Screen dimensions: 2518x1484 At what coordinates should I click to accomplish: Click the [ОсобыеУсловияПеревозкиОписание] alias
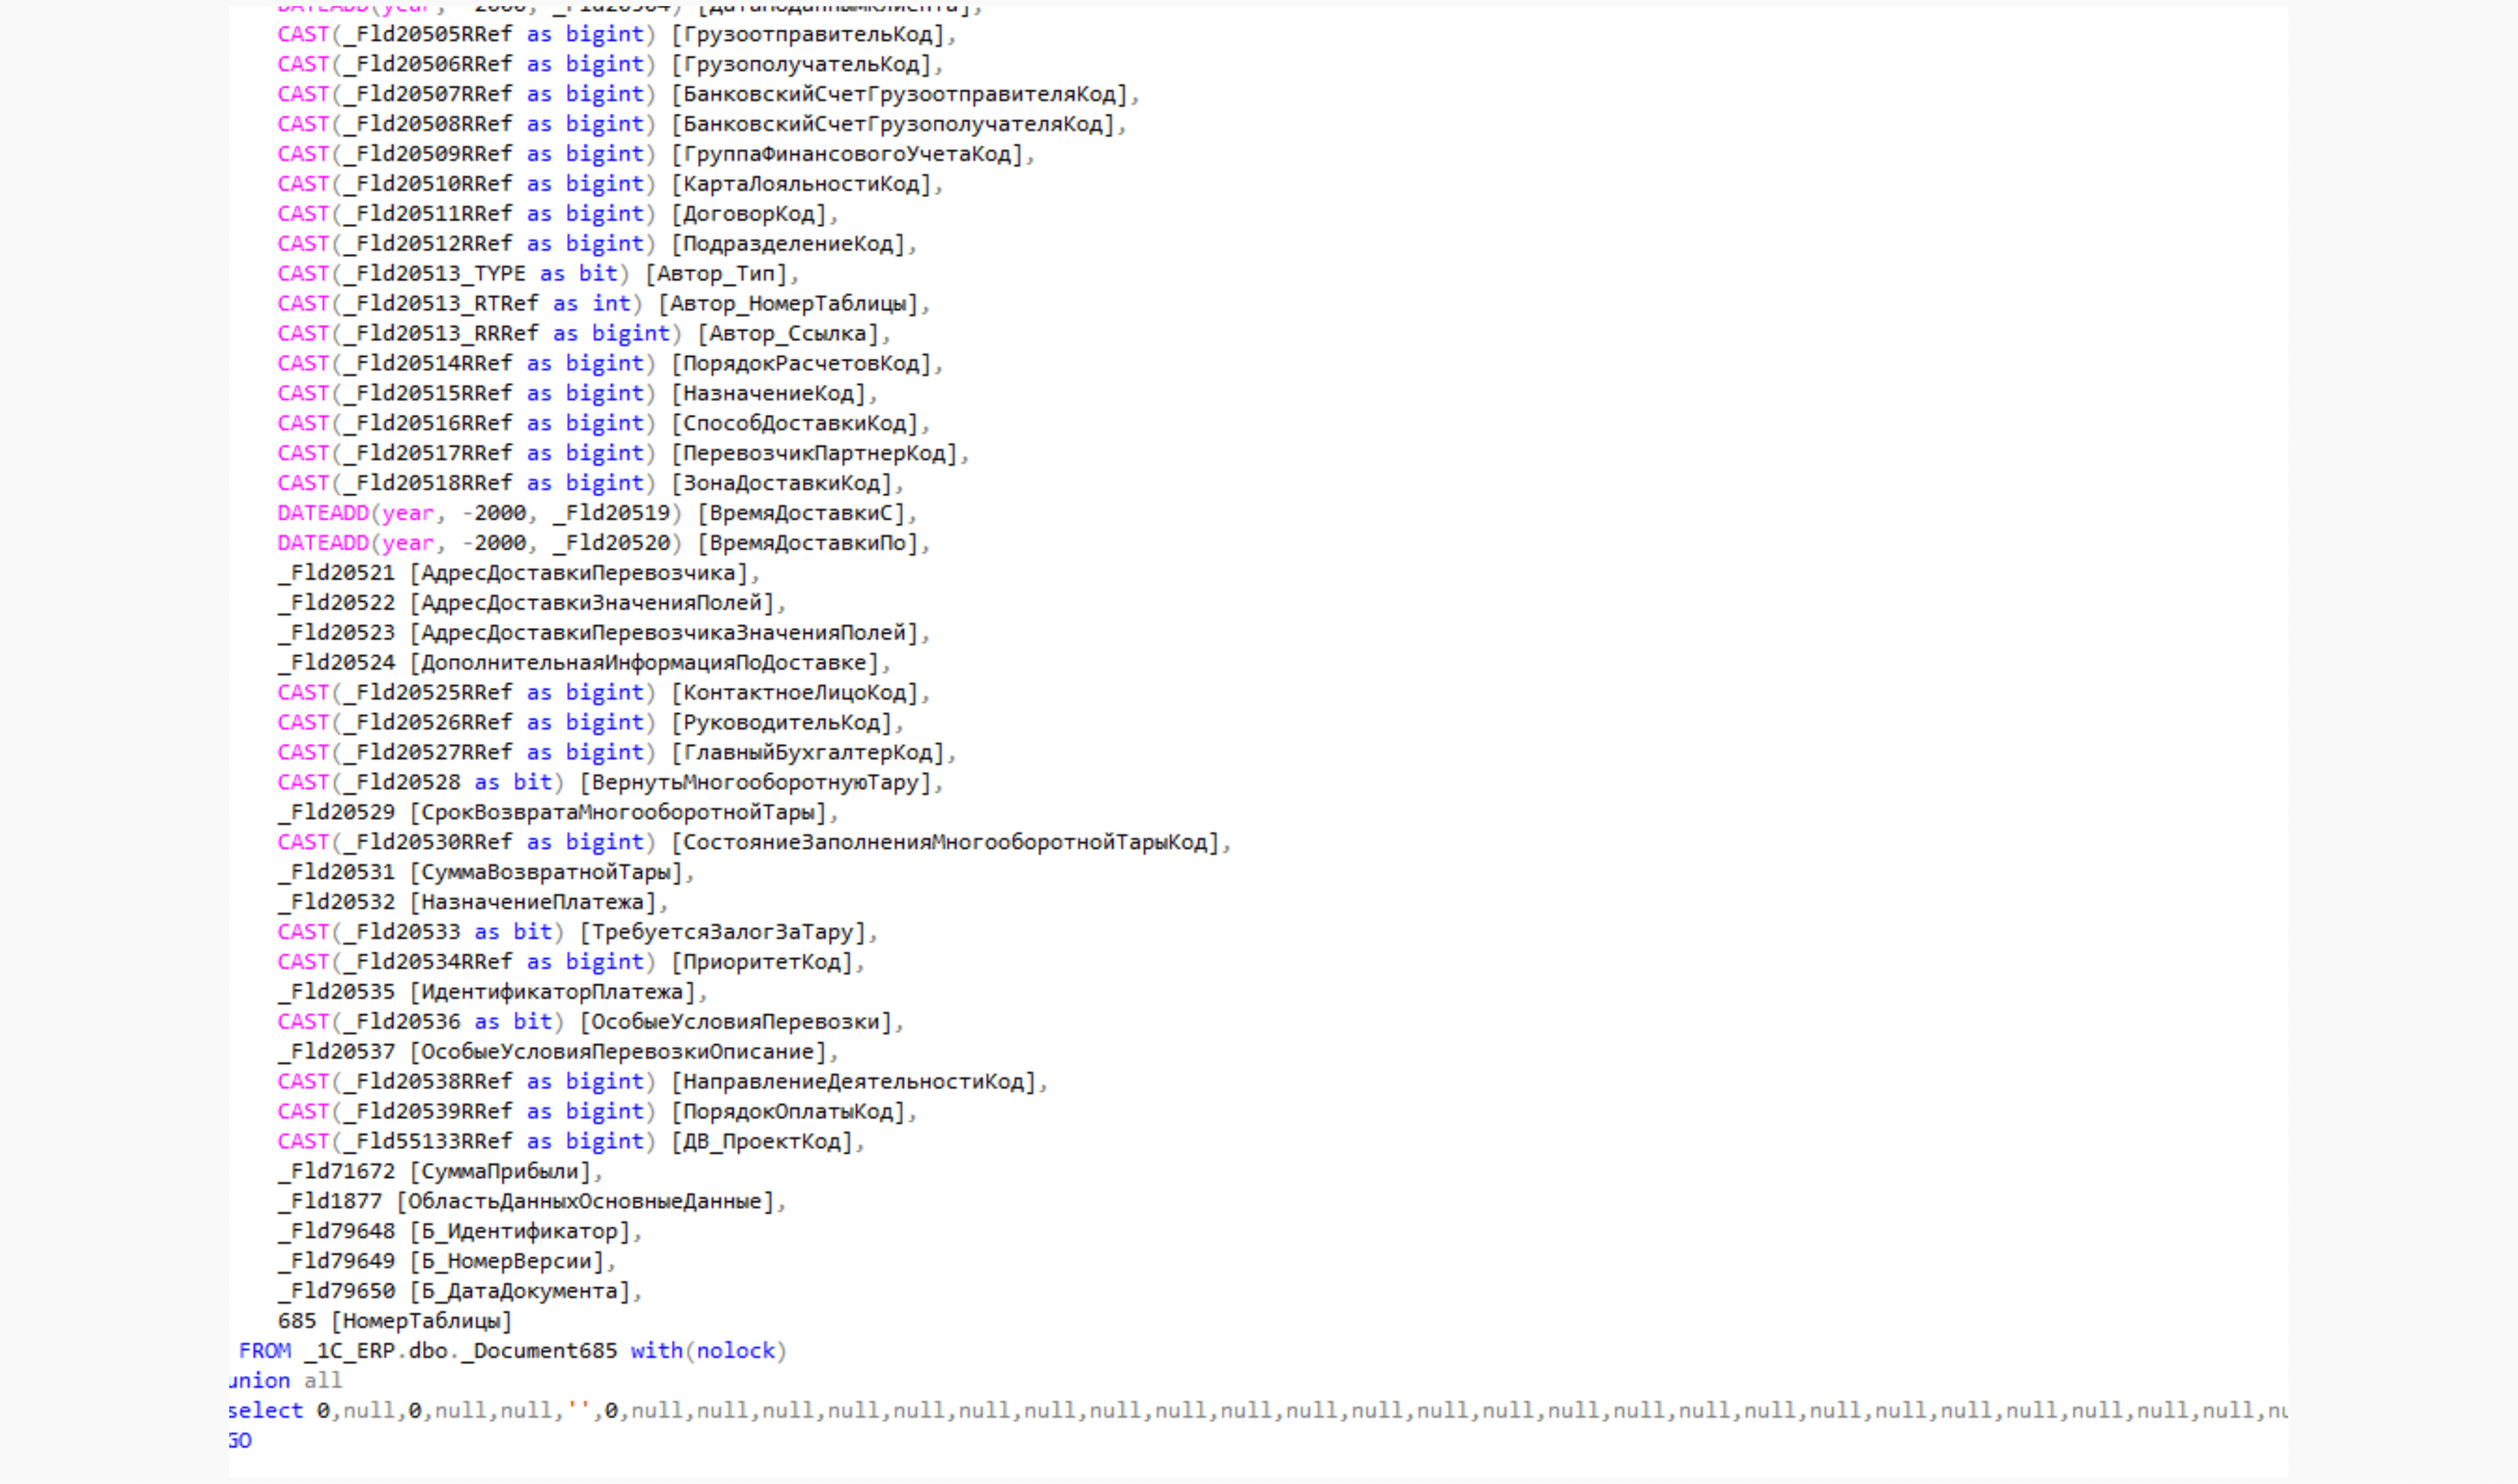[x=618, y=1053]
